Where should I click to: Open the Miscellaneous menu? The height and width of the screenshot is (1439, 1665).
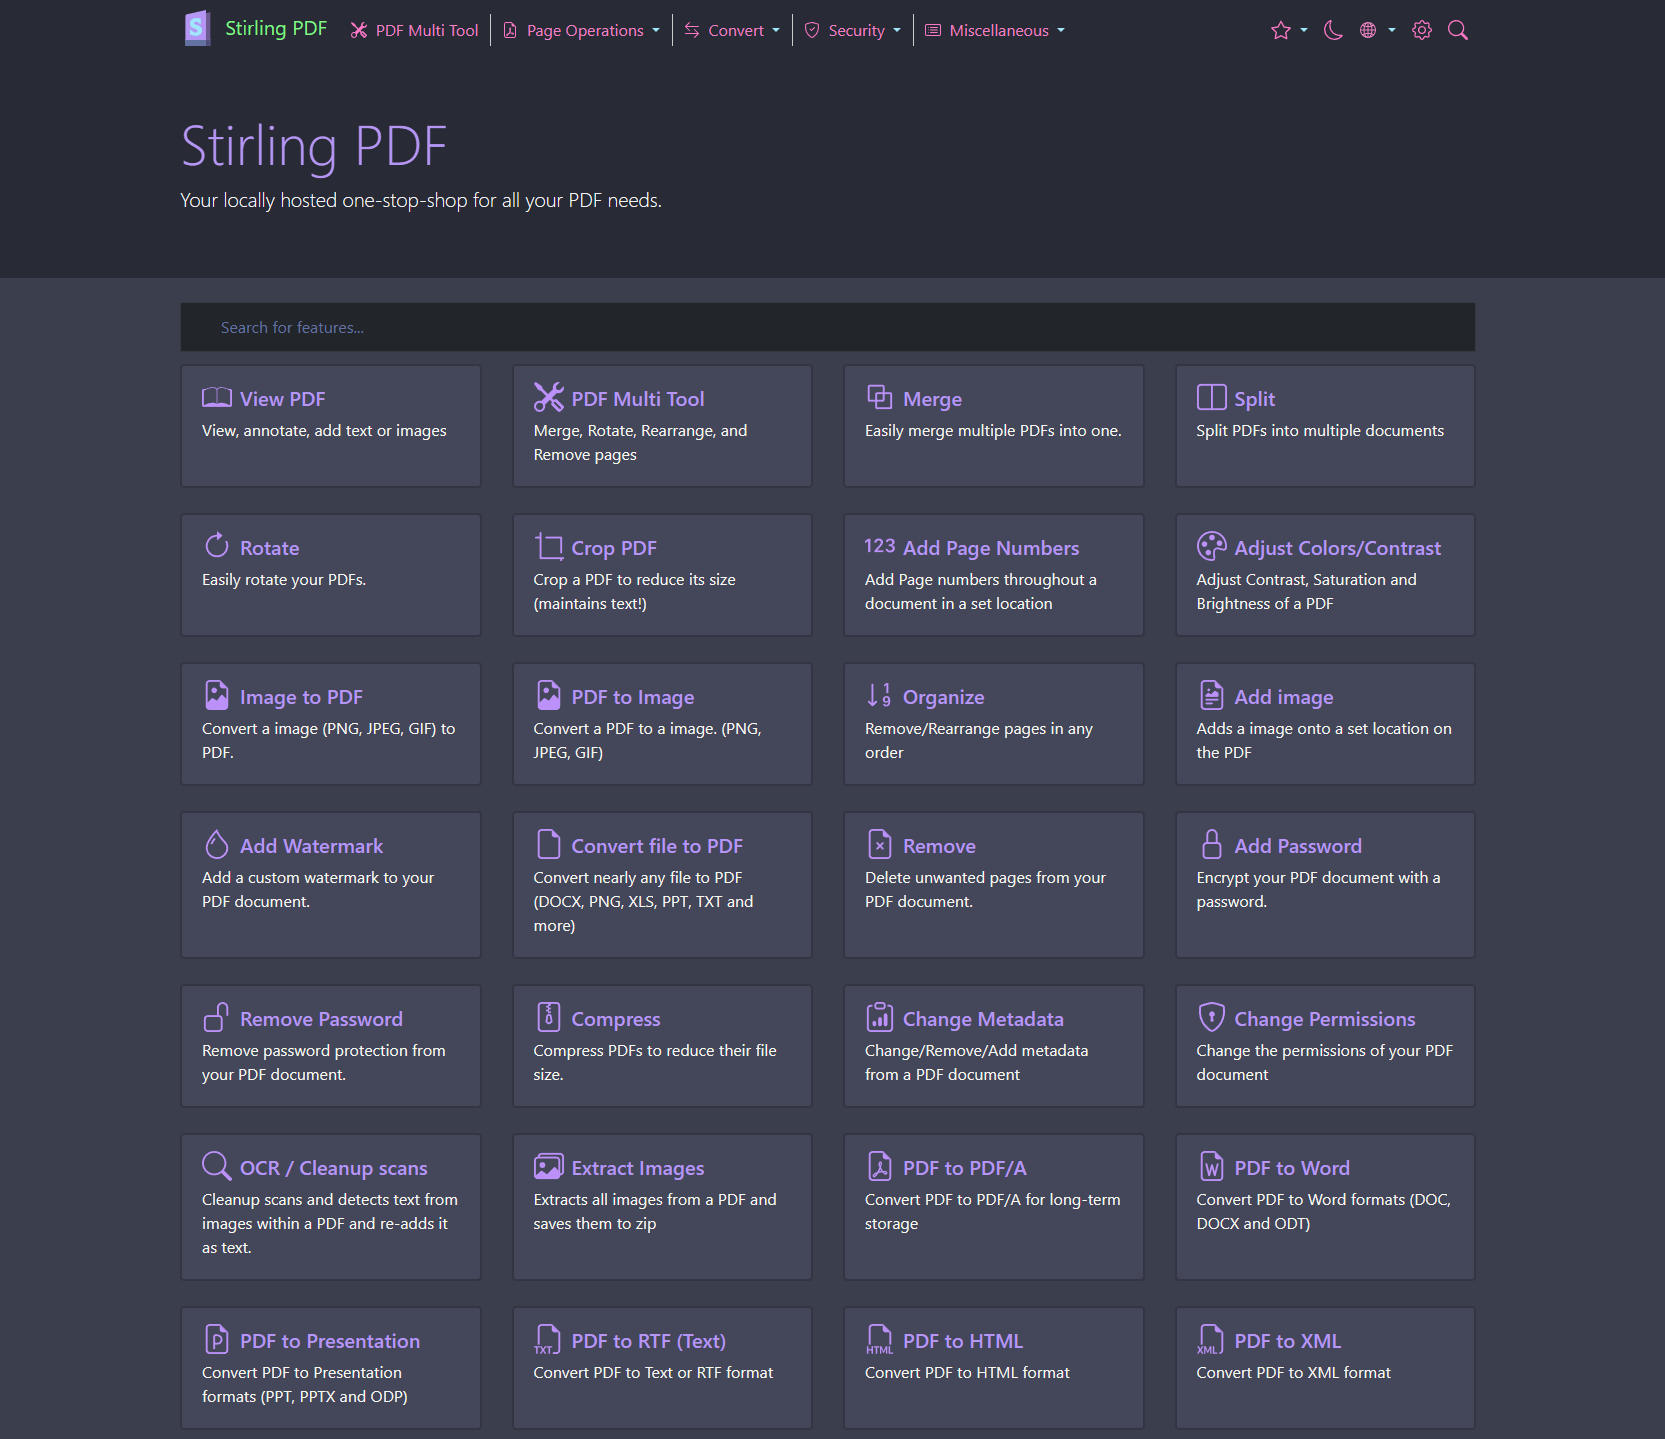pyautogui.click(x=994, y=30)
